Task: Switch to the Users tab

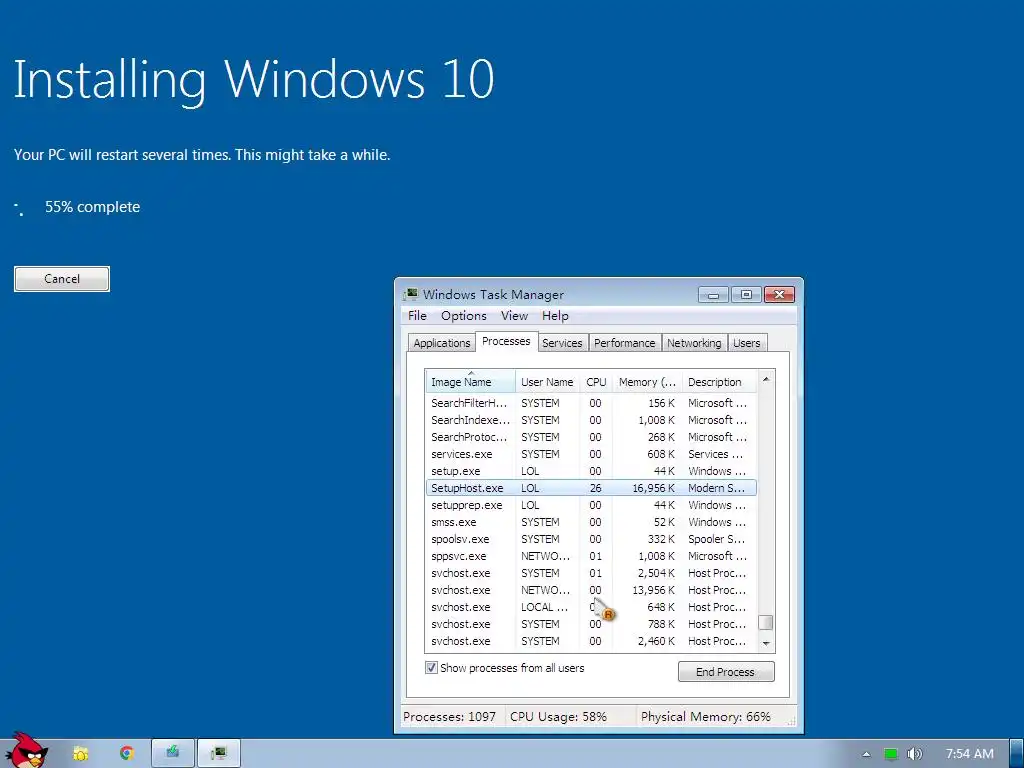Action: pos(746,343)
